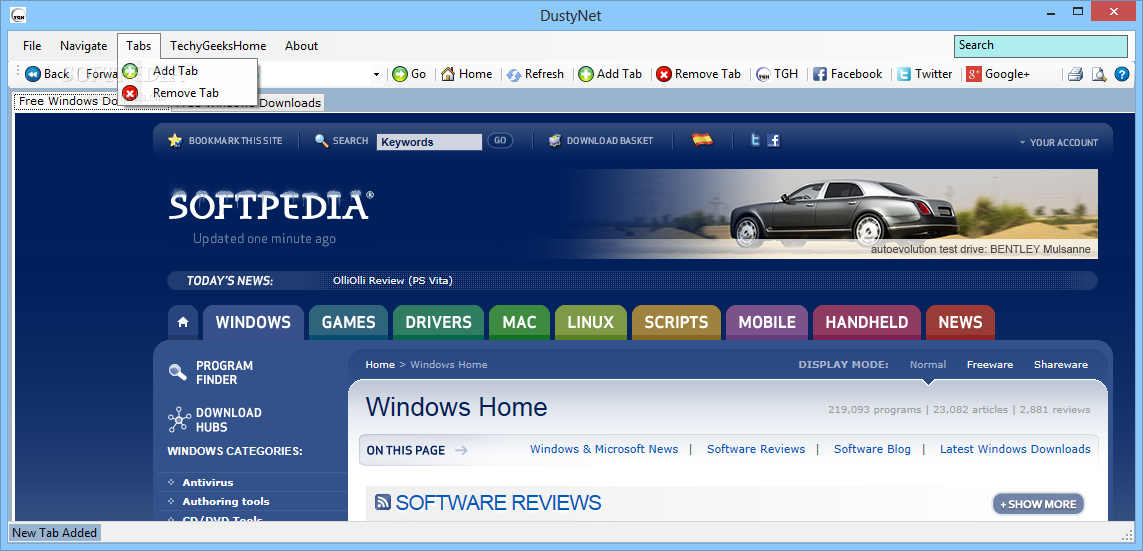1143x551 pixels.
Task: Click the Bookmark This Site star
Action: (x=175, y=141)
